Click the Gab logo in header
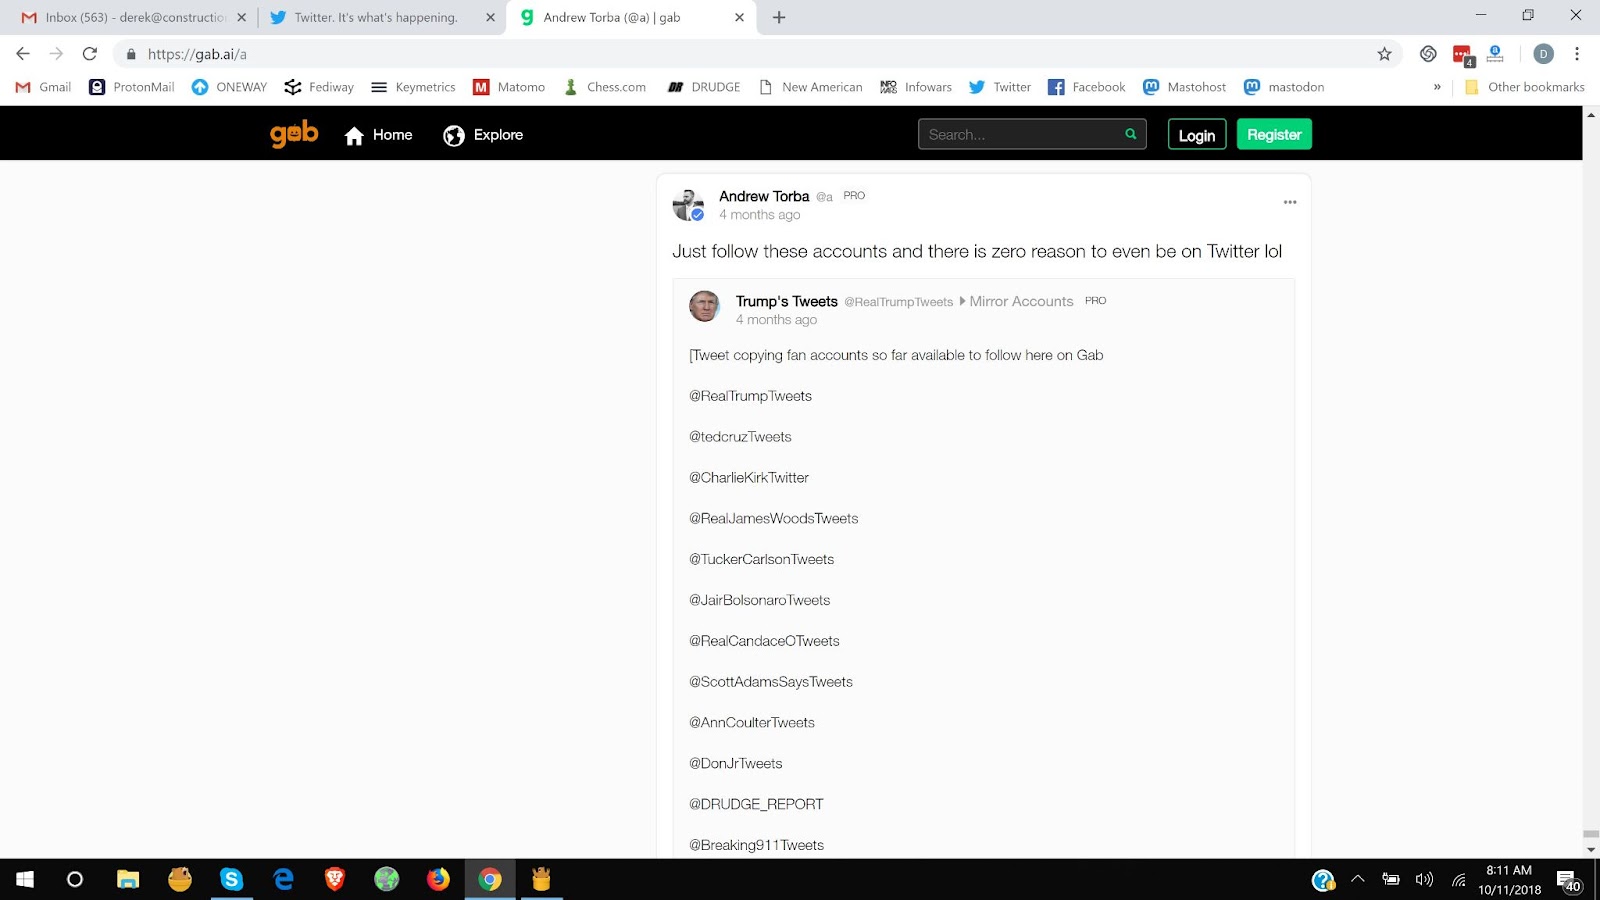 coord(294,134)
